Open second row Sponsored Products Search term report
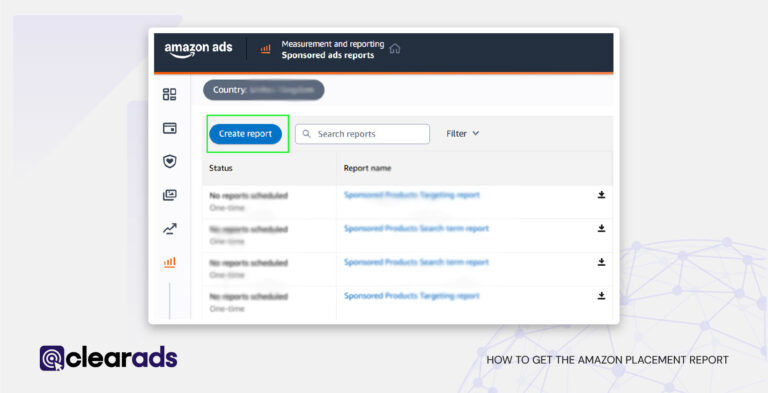768x393 pixels. pyautogui.click(x=416, y=228)
